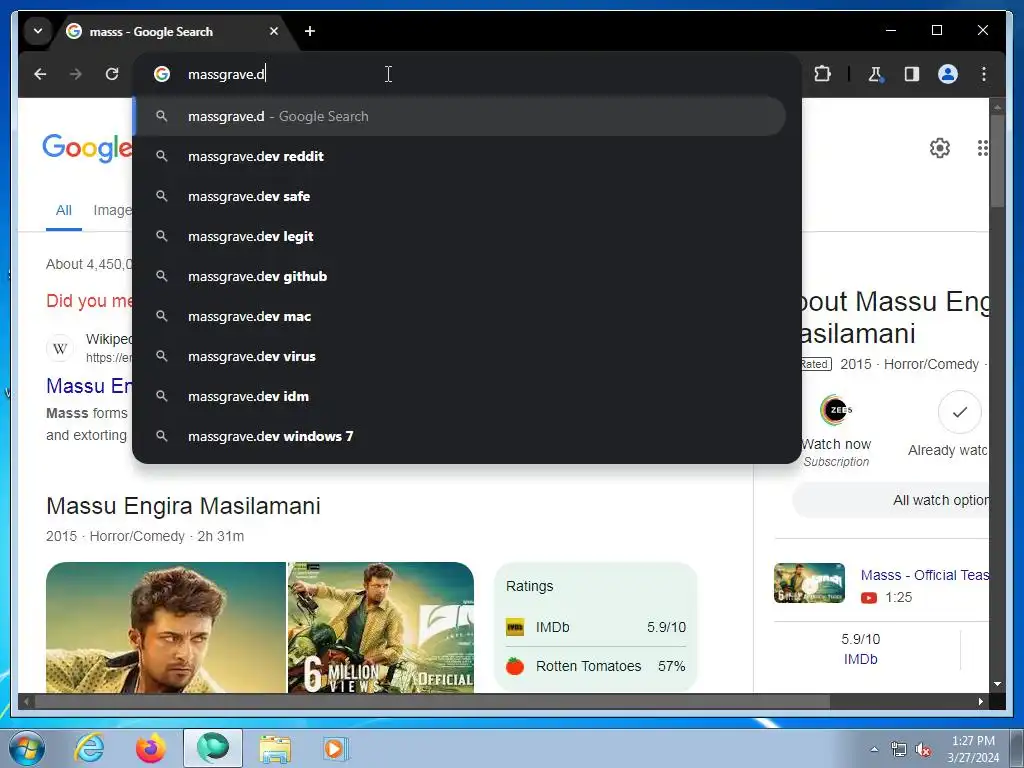1024x768 pixels.
Task: Launch Firefox from taskbar
Action: coord(151,748)
